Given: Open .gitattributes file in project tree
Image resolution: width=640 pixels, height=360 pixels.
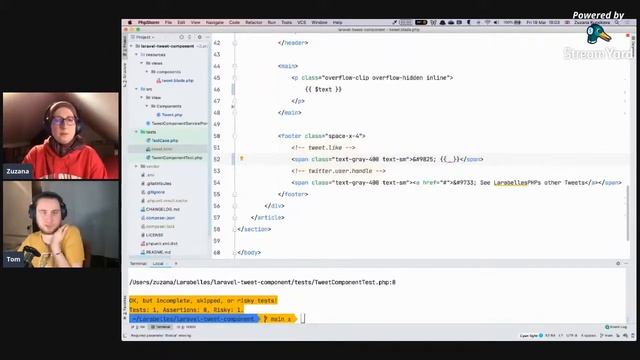Looking at the screenshot, I should [x=156, y=184].
